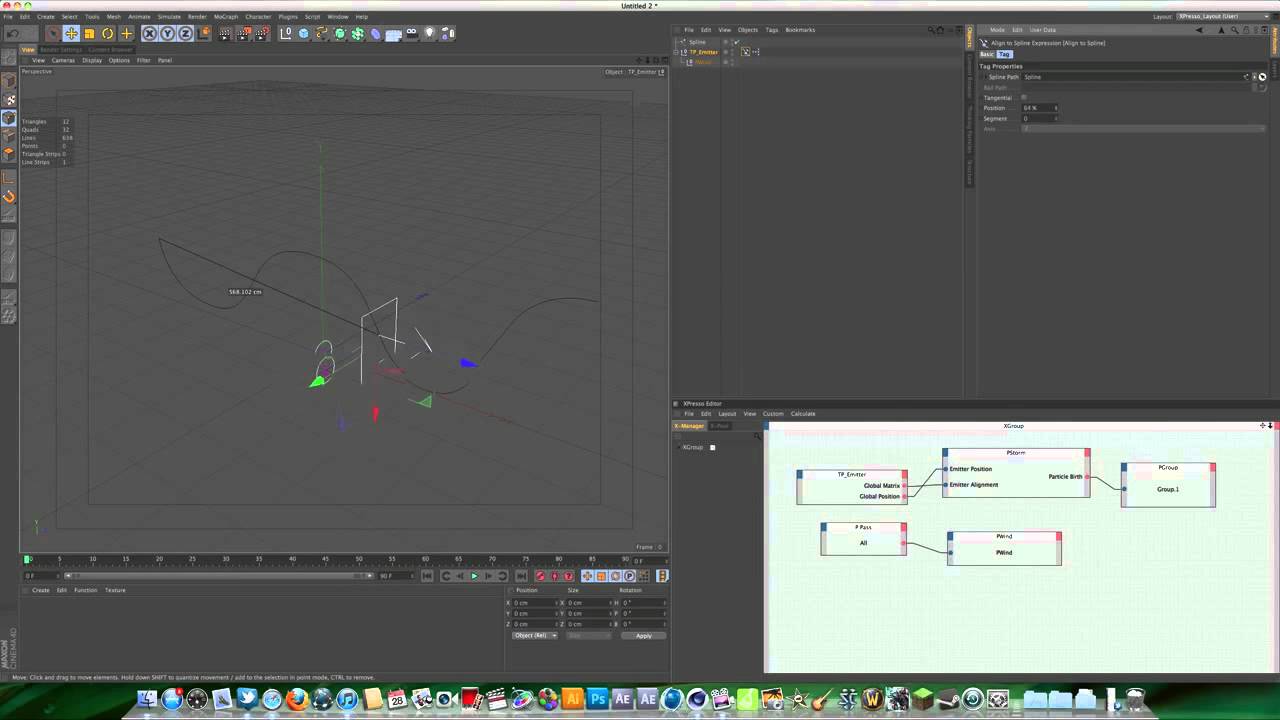The height and width of the screenshot is (720, 1280).
Task: Select the Scale tool icon
Action: (x=89, y=33)
